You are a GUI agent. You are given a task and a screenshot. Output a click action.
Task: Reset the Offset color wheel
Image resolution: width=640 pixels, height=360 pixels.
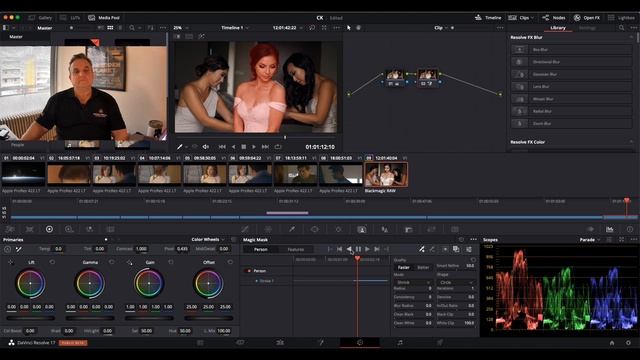pyautogui.click(x=230, y=262)
